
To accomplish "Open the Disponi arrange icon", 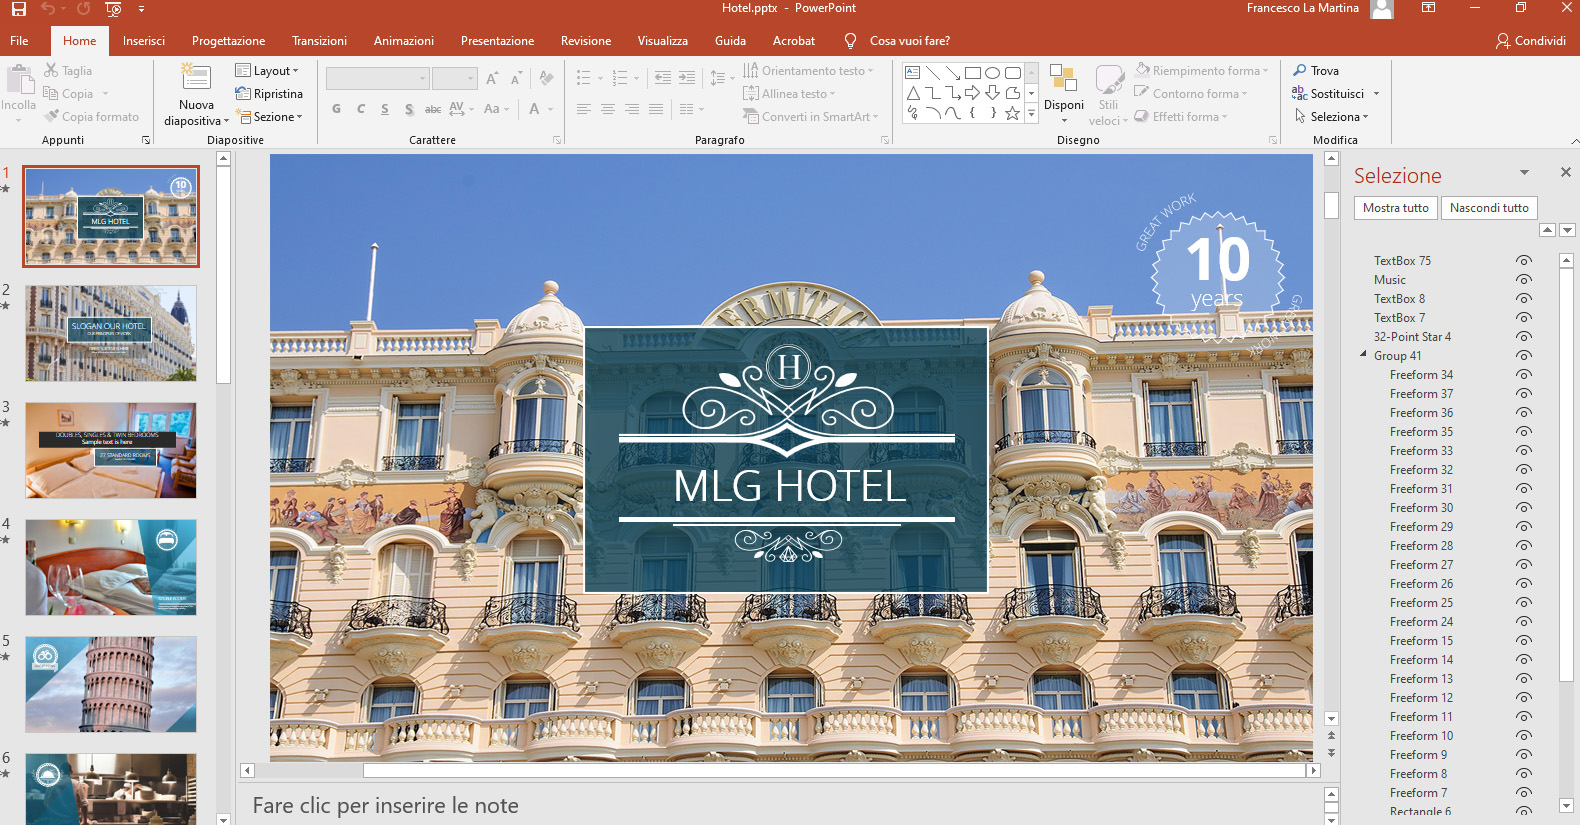I will 1063,80.
